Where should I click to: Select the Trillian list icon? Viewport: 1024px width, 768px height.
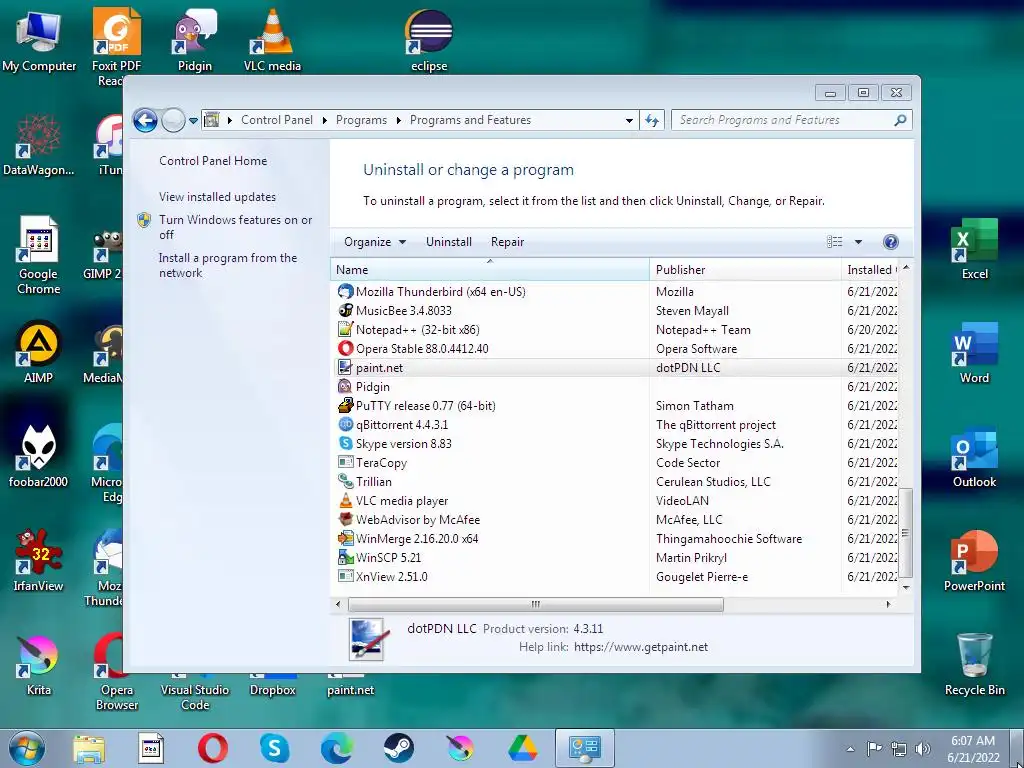345,481
